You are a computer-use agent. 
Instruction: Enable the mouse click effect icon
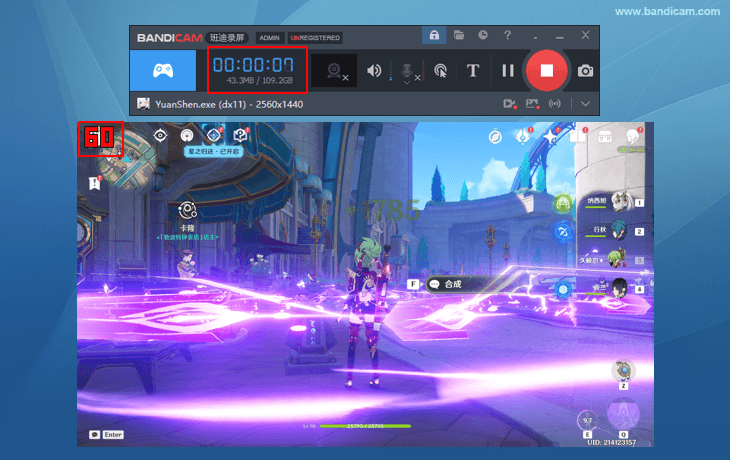[x=440, y=71]
